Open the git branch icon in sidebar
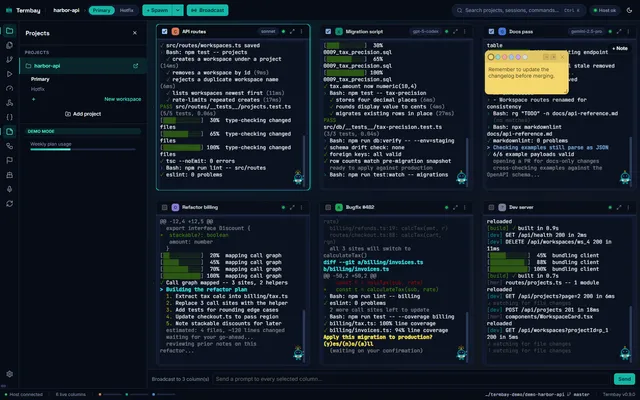 point(9,60)
